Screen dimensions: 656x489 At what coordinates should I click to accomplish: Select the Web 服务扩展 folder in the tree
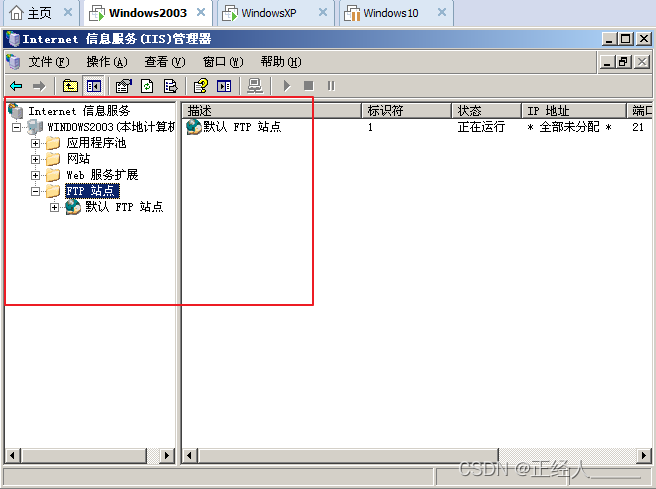click(x=102, y=175)
